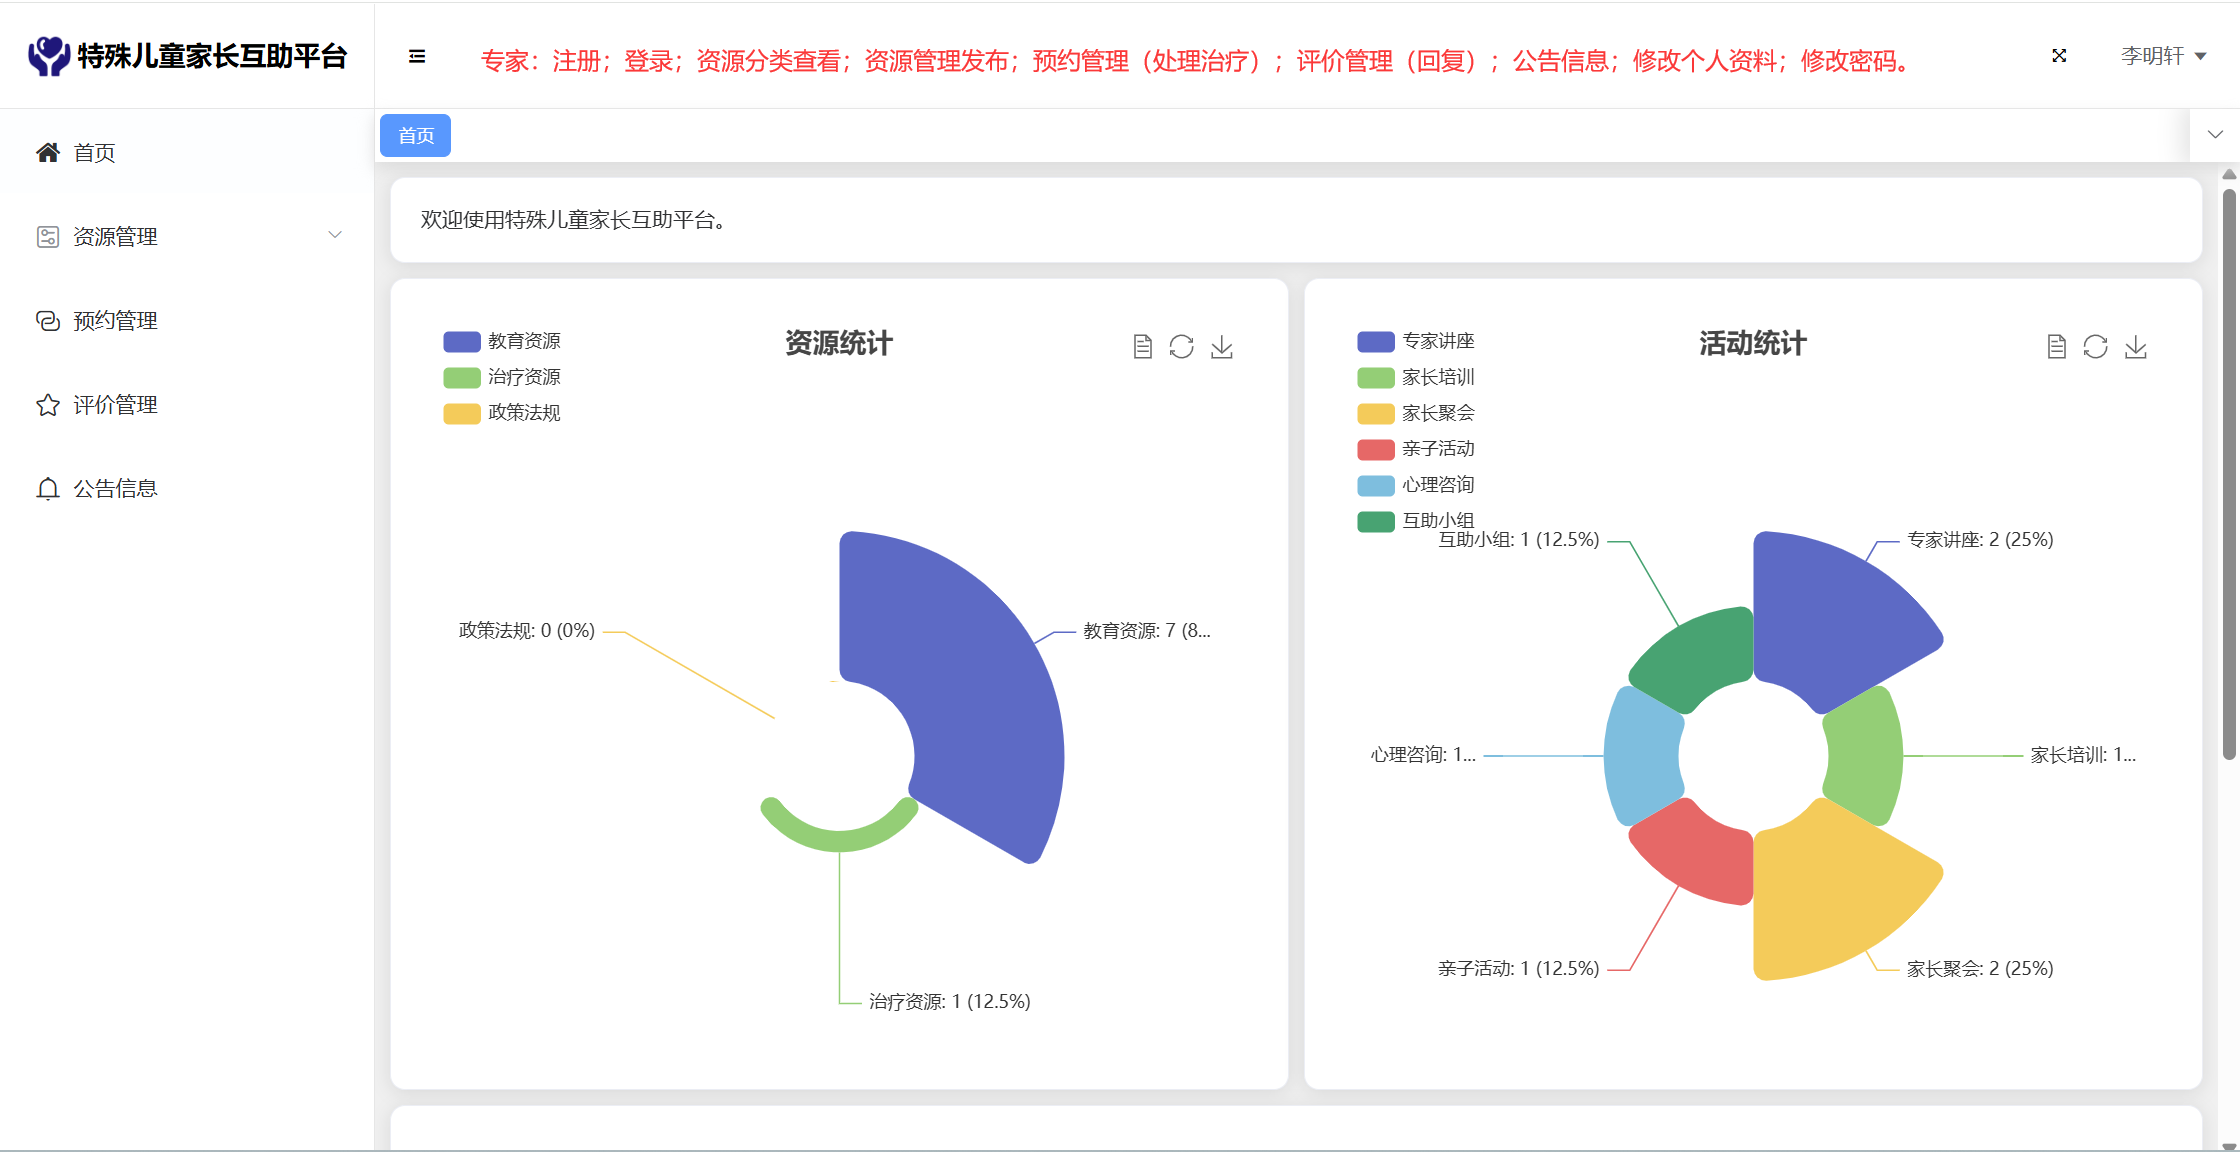The image size is (2240, 1152).
Task: Click 政策法规 yellow legend swatch
Action: (462, 414)
